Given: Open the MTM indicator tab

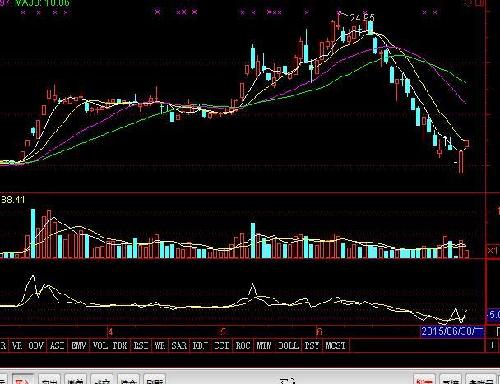Looking at the screenshot, I should (264, 345).
